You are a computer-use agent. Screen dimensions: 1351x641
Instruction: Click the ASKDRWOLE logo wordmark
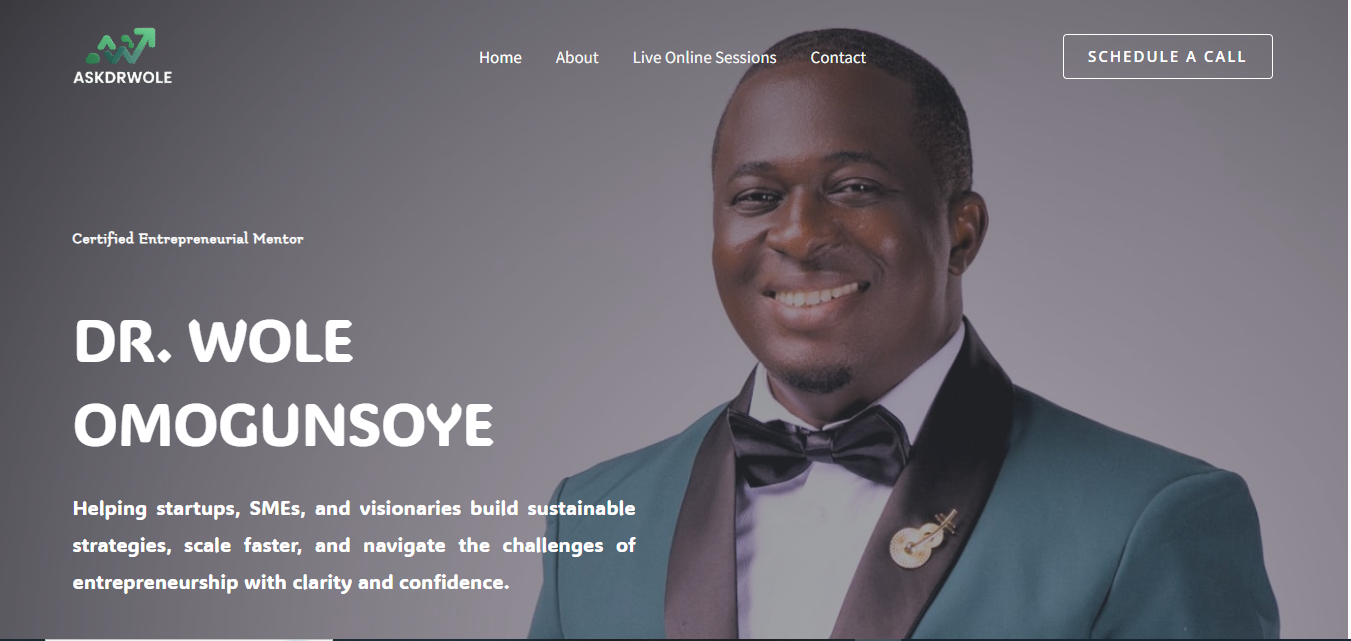[x=123, y=77]
